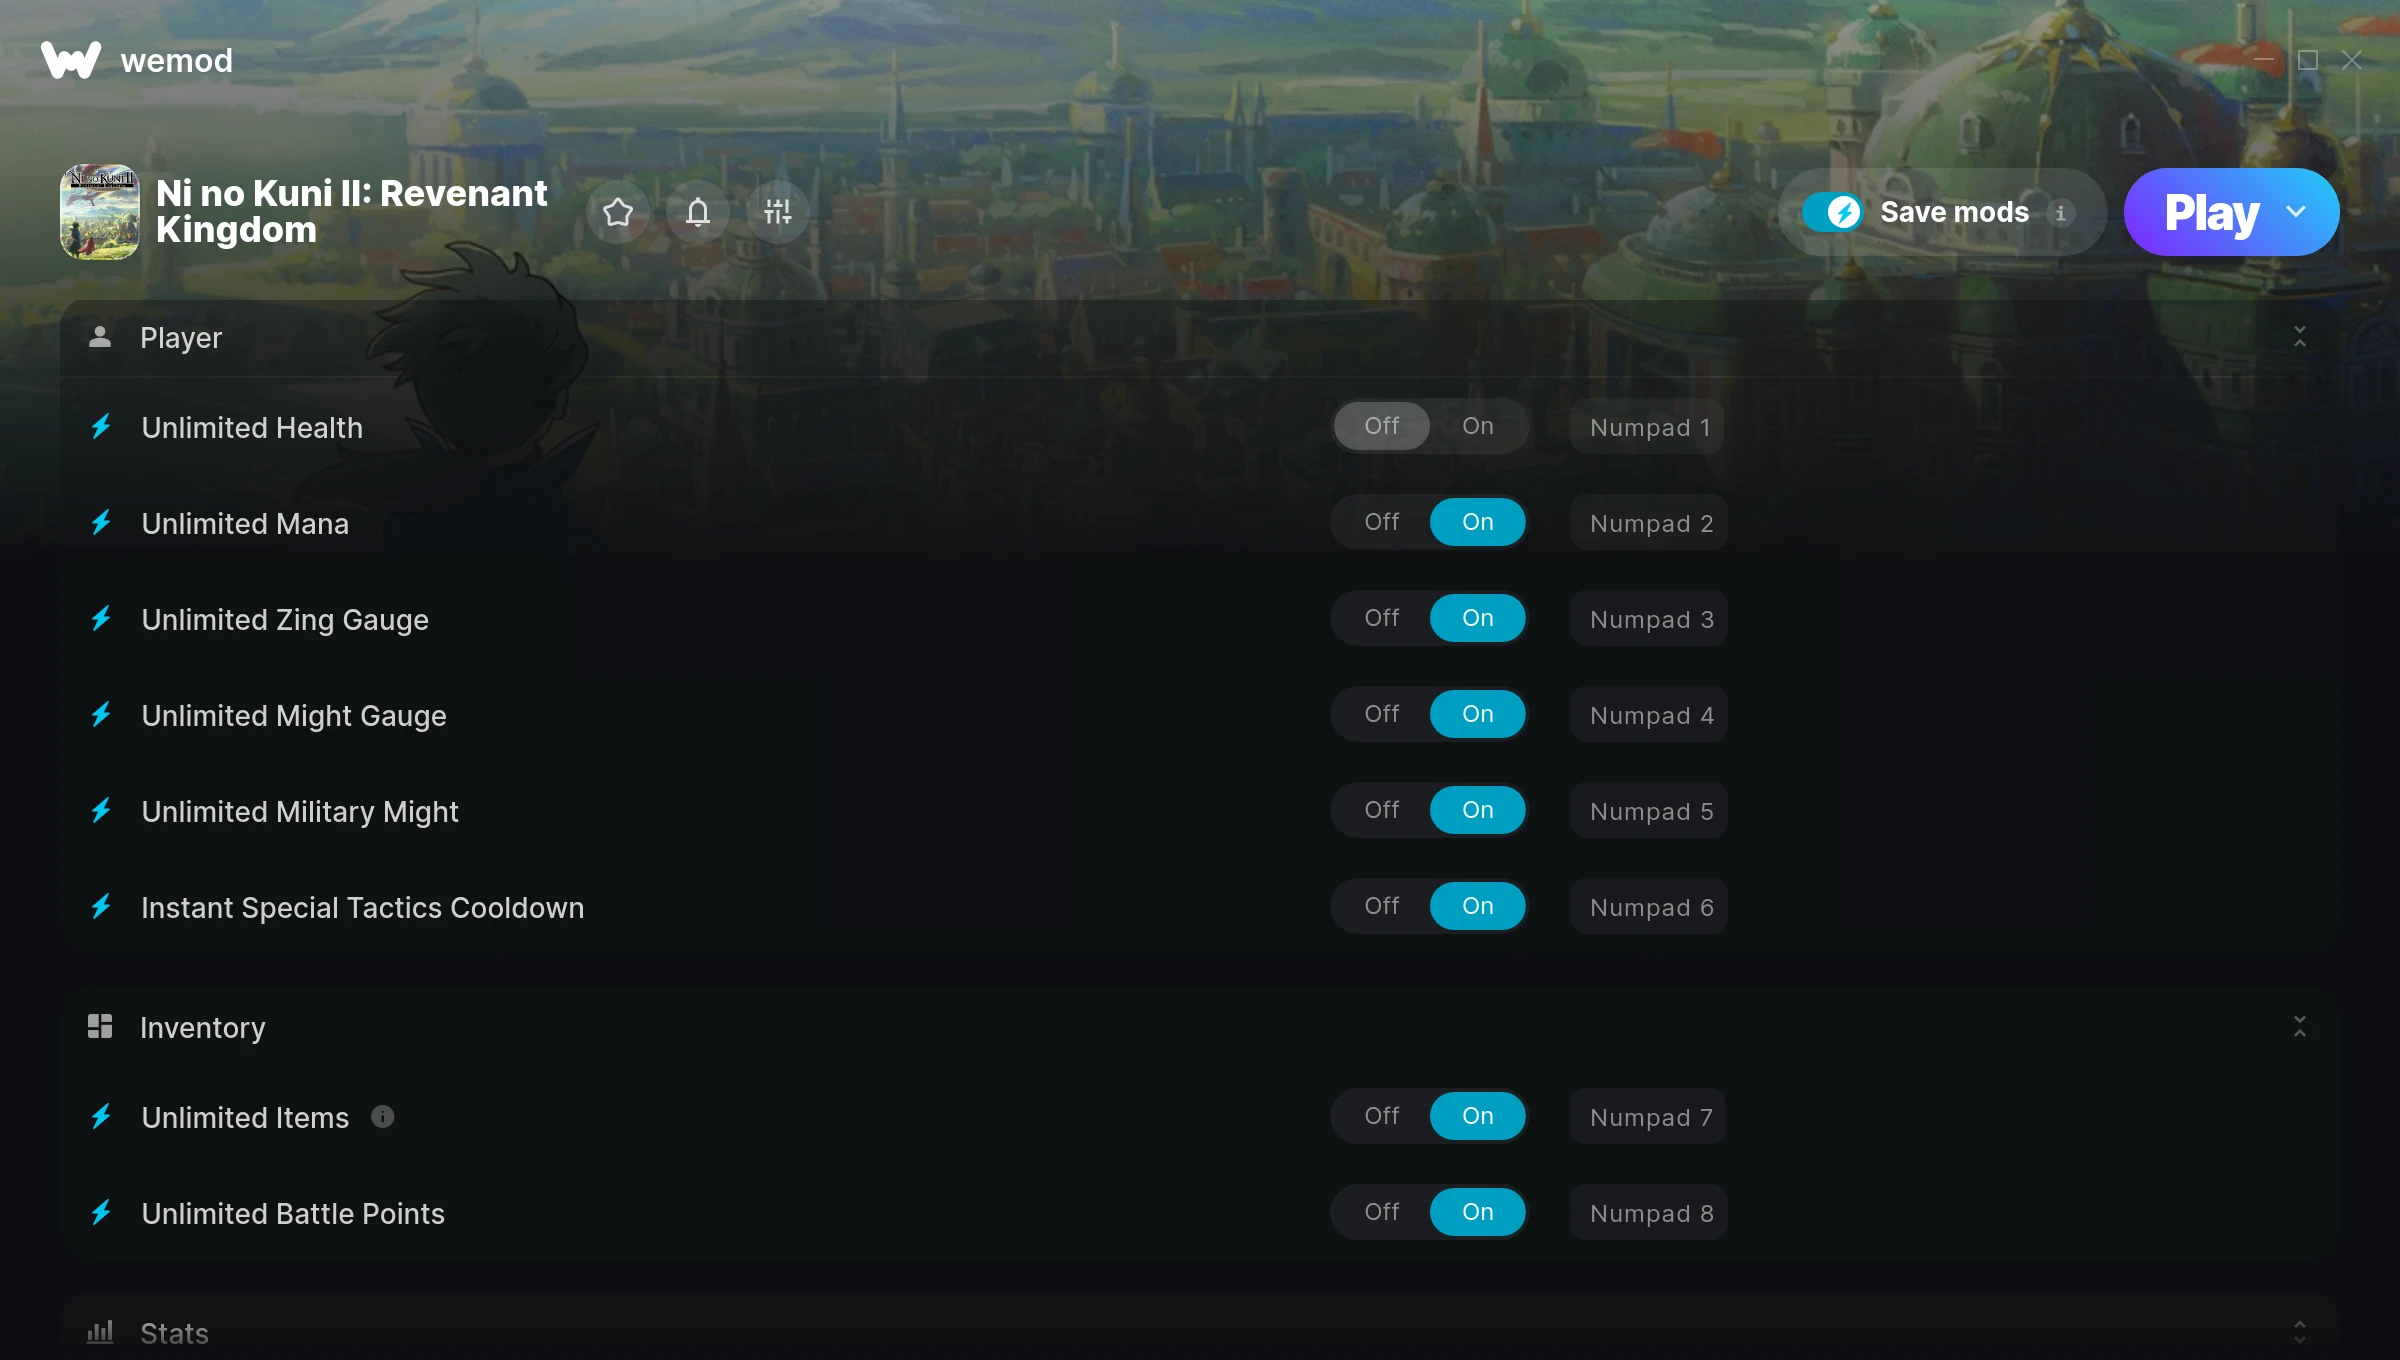Click the Unlimited Items info icon
2400x1360 pixels.
383,1116
